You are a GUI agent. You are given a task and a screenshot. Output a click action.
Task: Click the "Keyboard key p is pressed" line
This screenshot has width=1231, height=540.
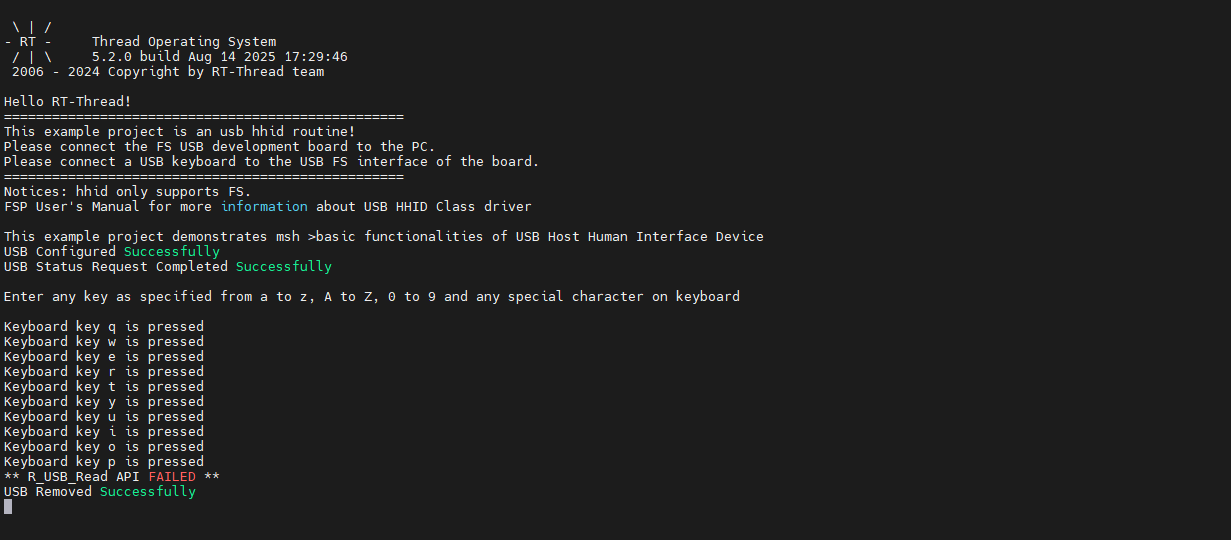[x=104, y=462]
